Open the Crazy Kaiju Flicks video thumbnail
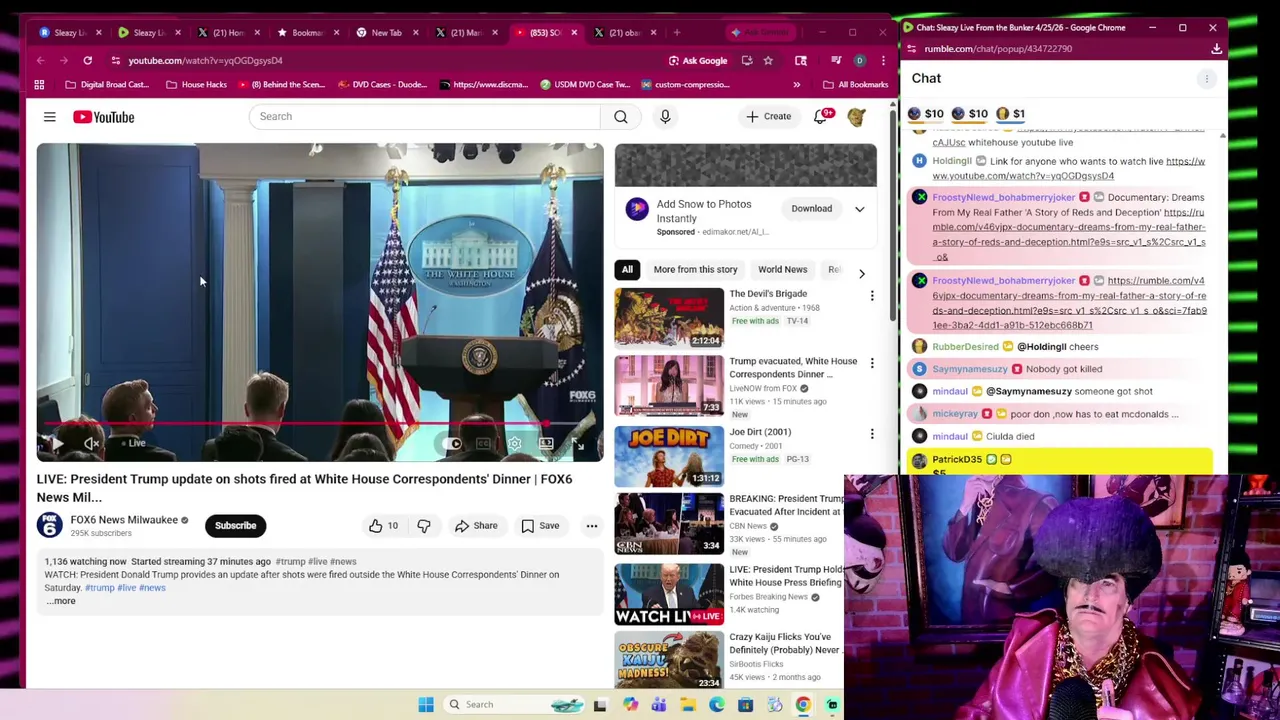 669,661
